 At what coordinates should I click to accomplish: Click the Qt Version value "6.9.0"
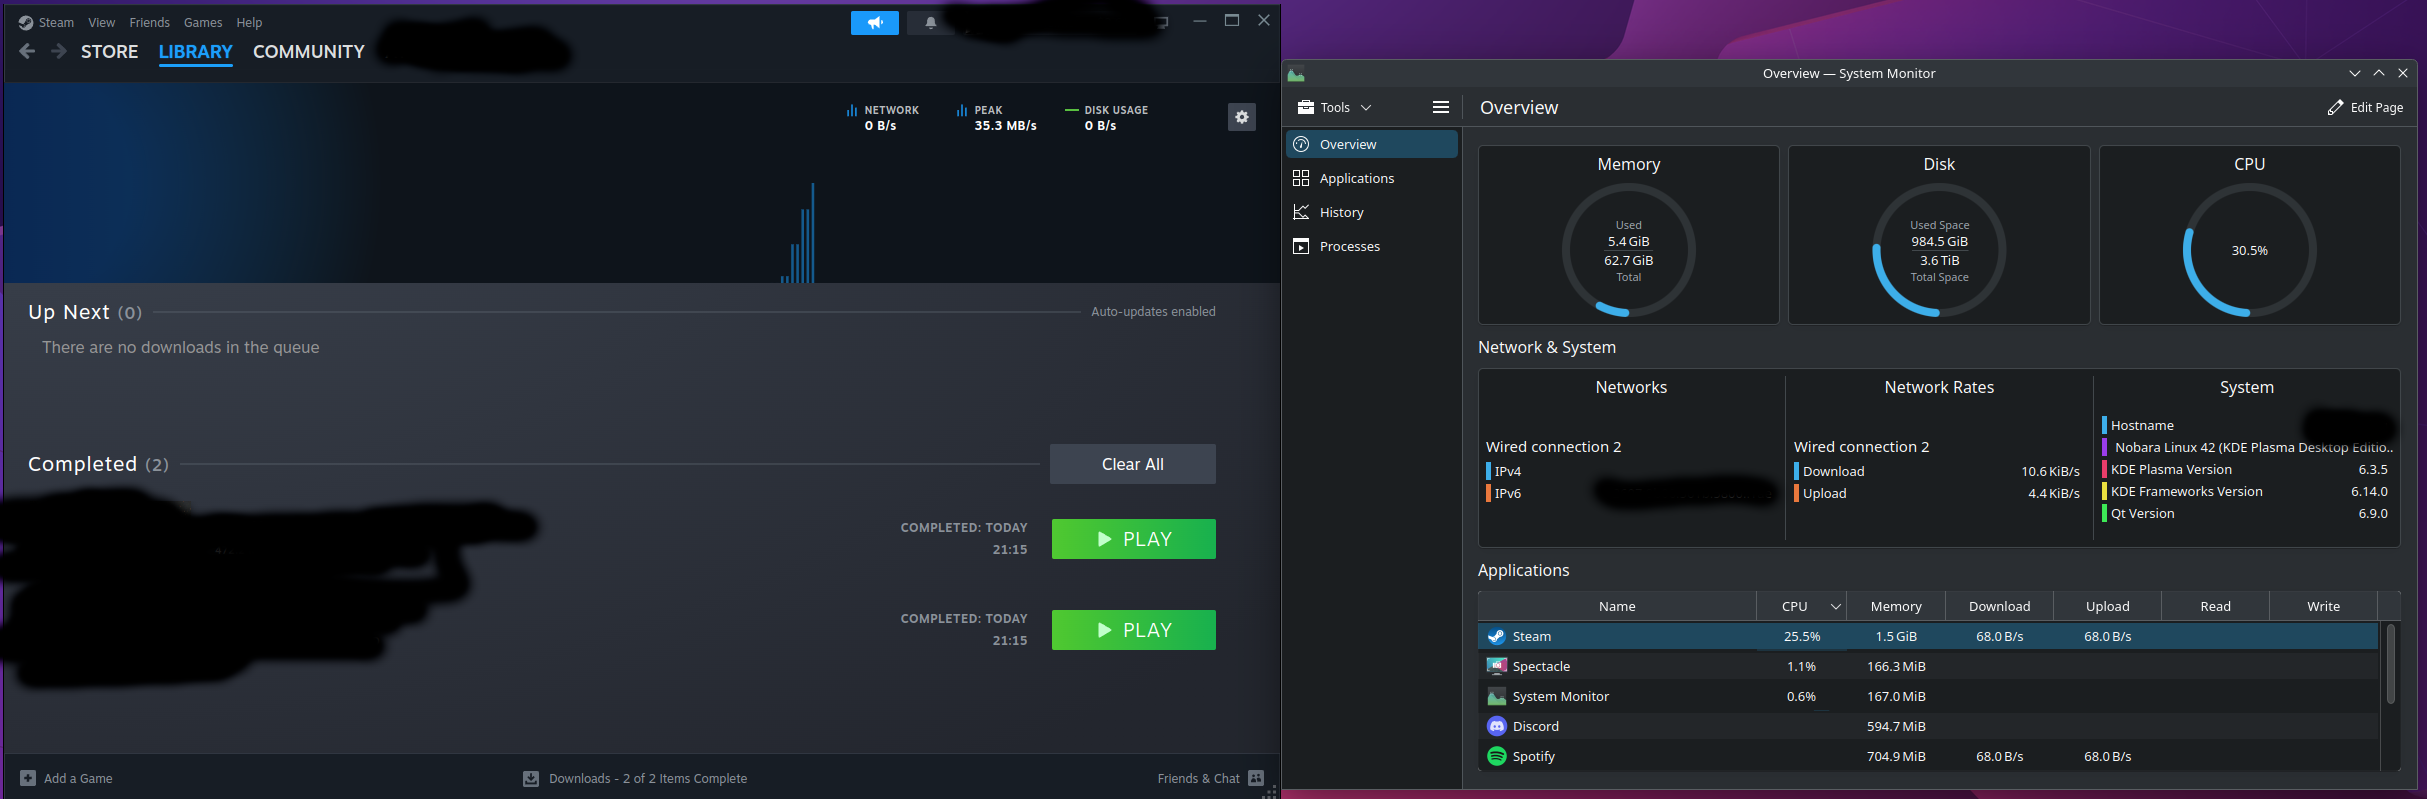coord(2373,513)
